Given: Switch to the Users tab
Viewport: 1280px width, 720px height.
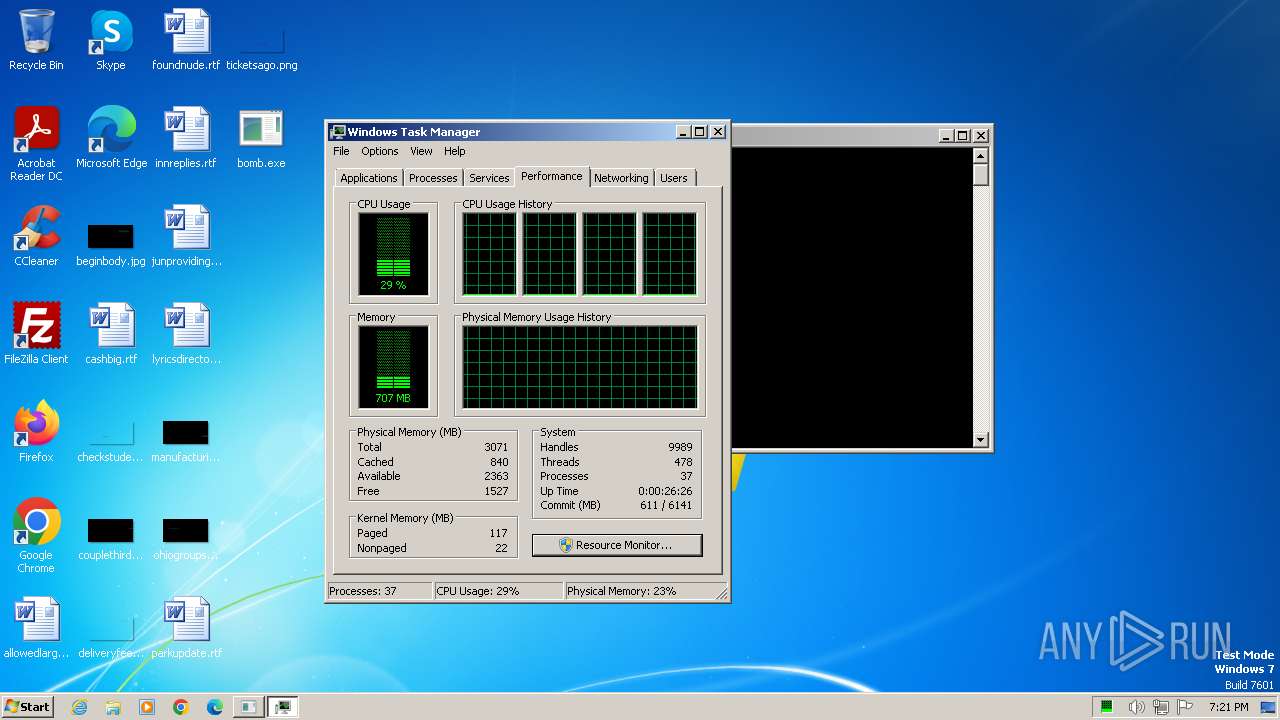Looking at the screenshot, I should coord(674,178).
